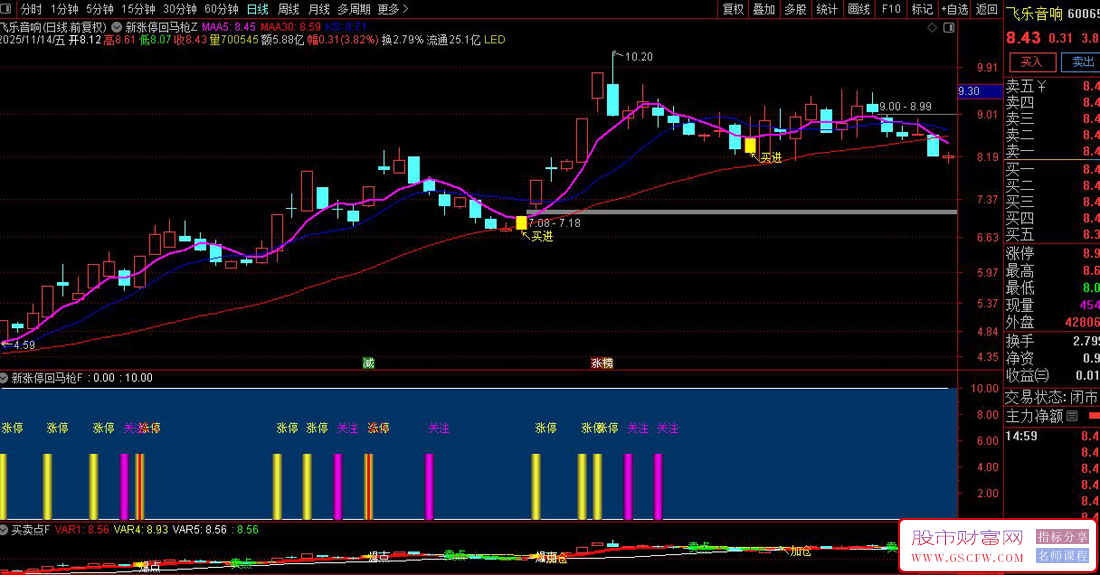Click the MAA5: 8.45 indicator value
Viewport: 1100px width, 575px height.
click(x=229, y=27)
